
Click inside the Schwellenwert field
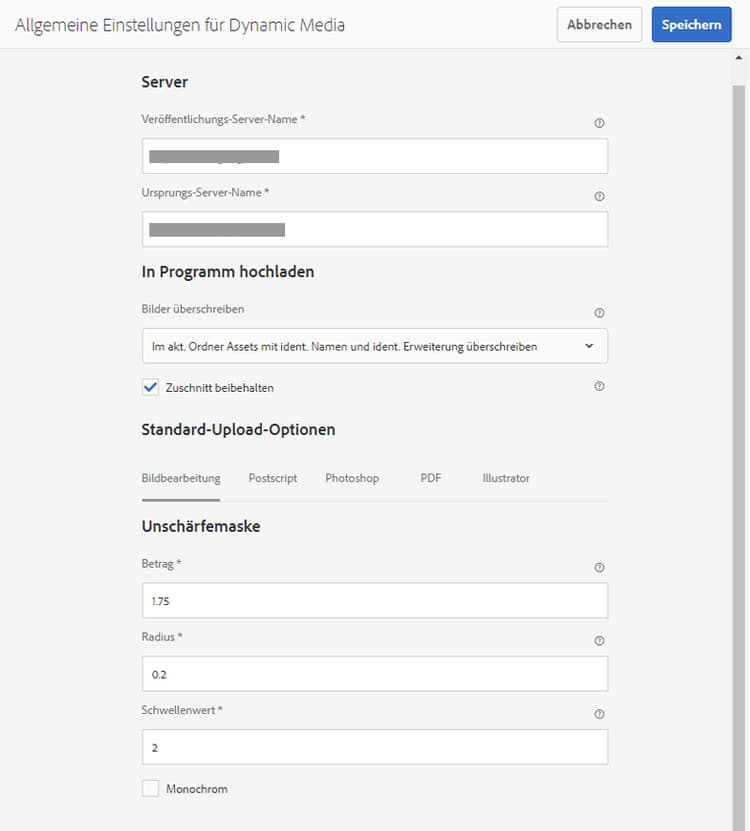375,747
